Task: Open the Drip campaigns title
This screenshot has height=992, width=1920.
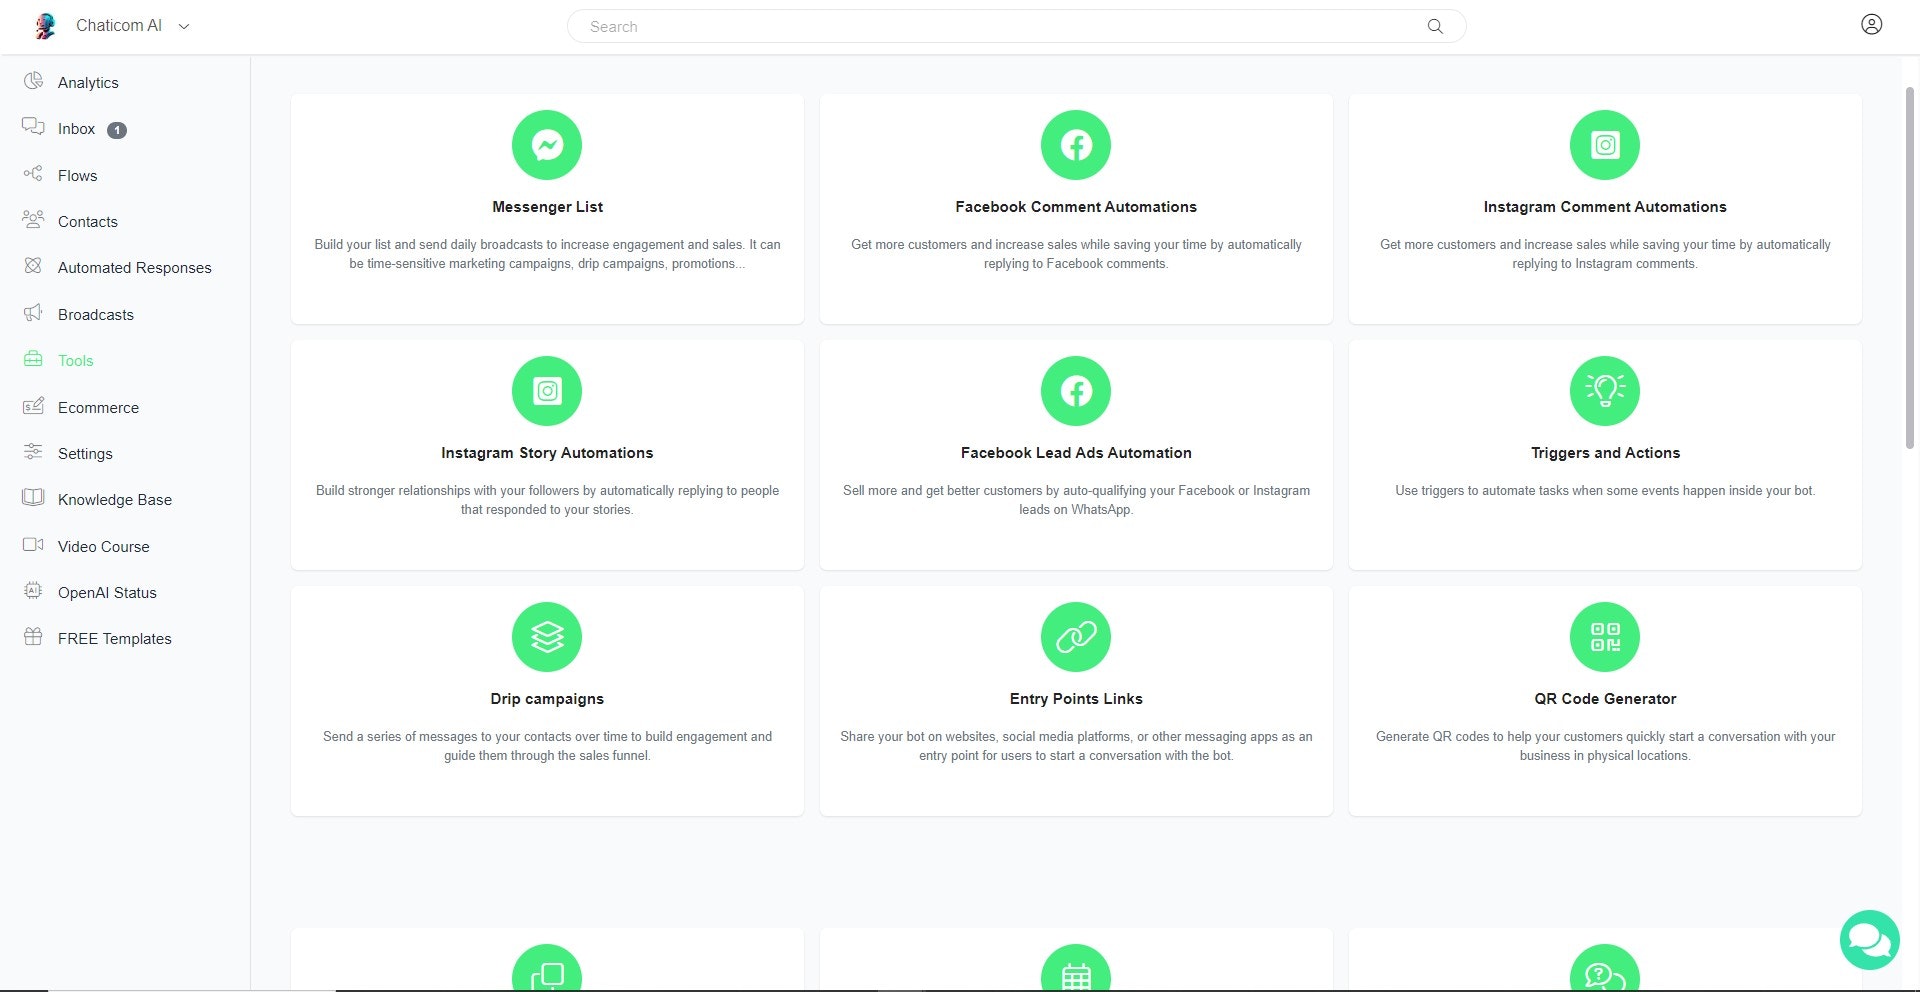Action: [x=547, y=699]
